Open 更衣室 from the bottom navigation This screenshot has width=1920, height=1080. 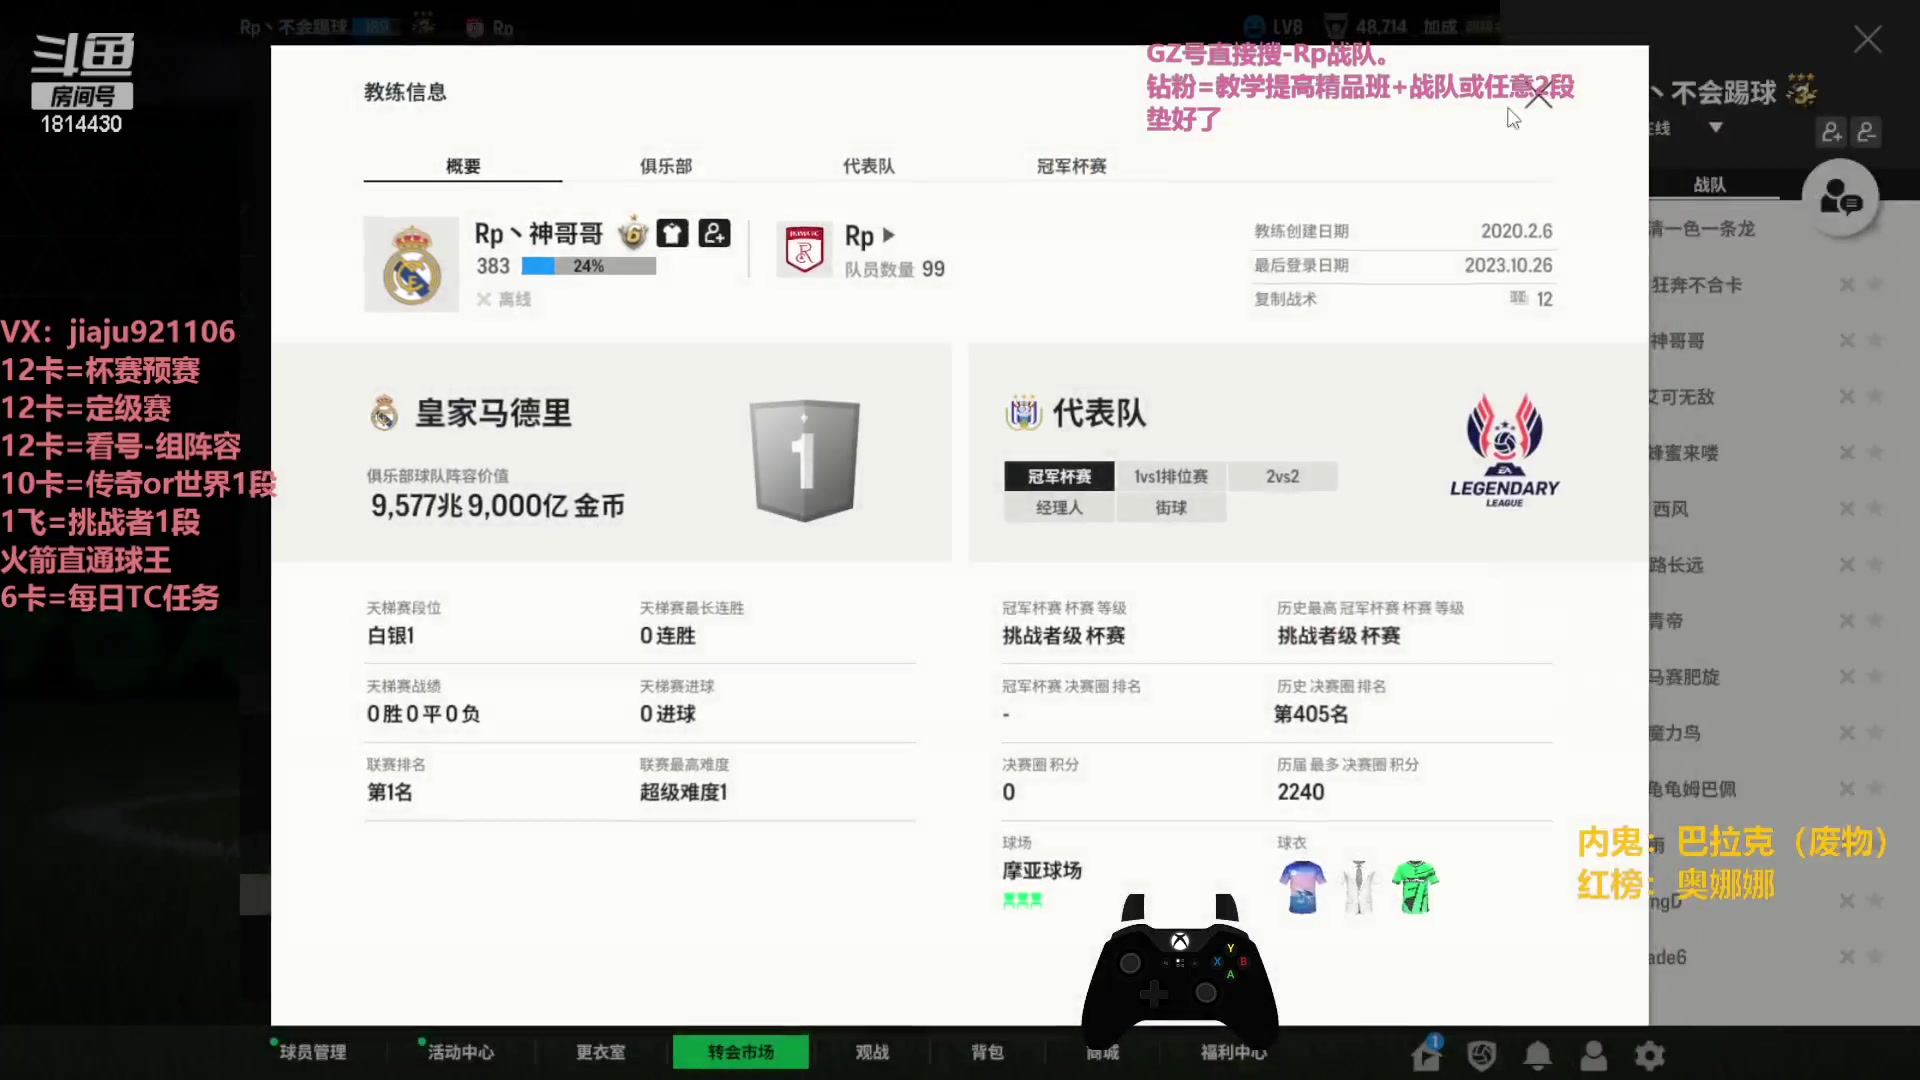coord(600,1052)
